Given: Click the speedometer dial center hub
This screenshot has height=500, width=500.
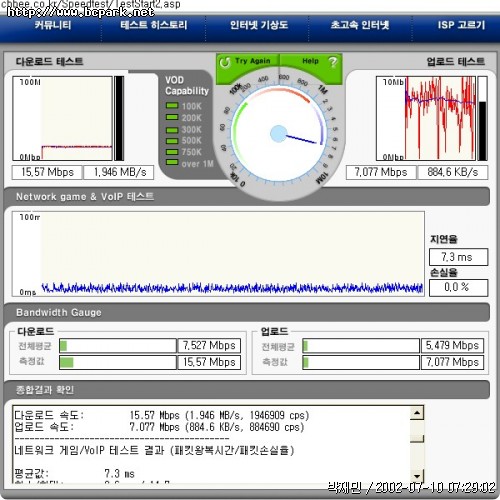Looking at the screenshot, I should pos(279,134).
